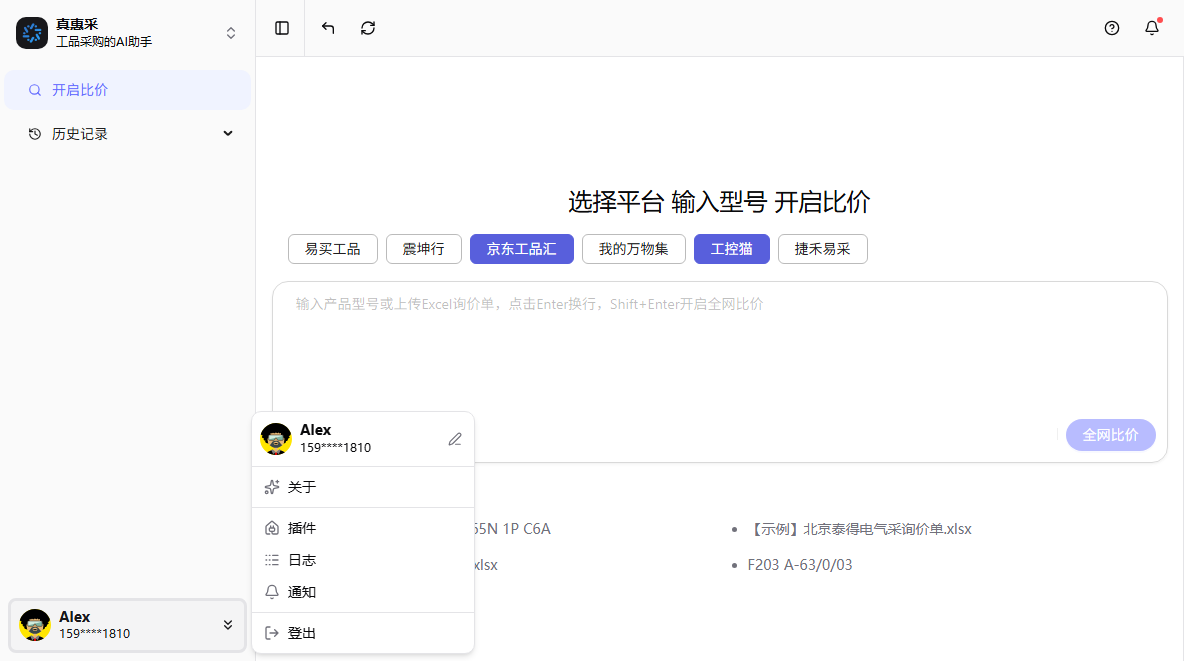Open notifications via the bell icon
Image resolution: width=1184 pixels, height=661 pixels.
click(1151, 28)
